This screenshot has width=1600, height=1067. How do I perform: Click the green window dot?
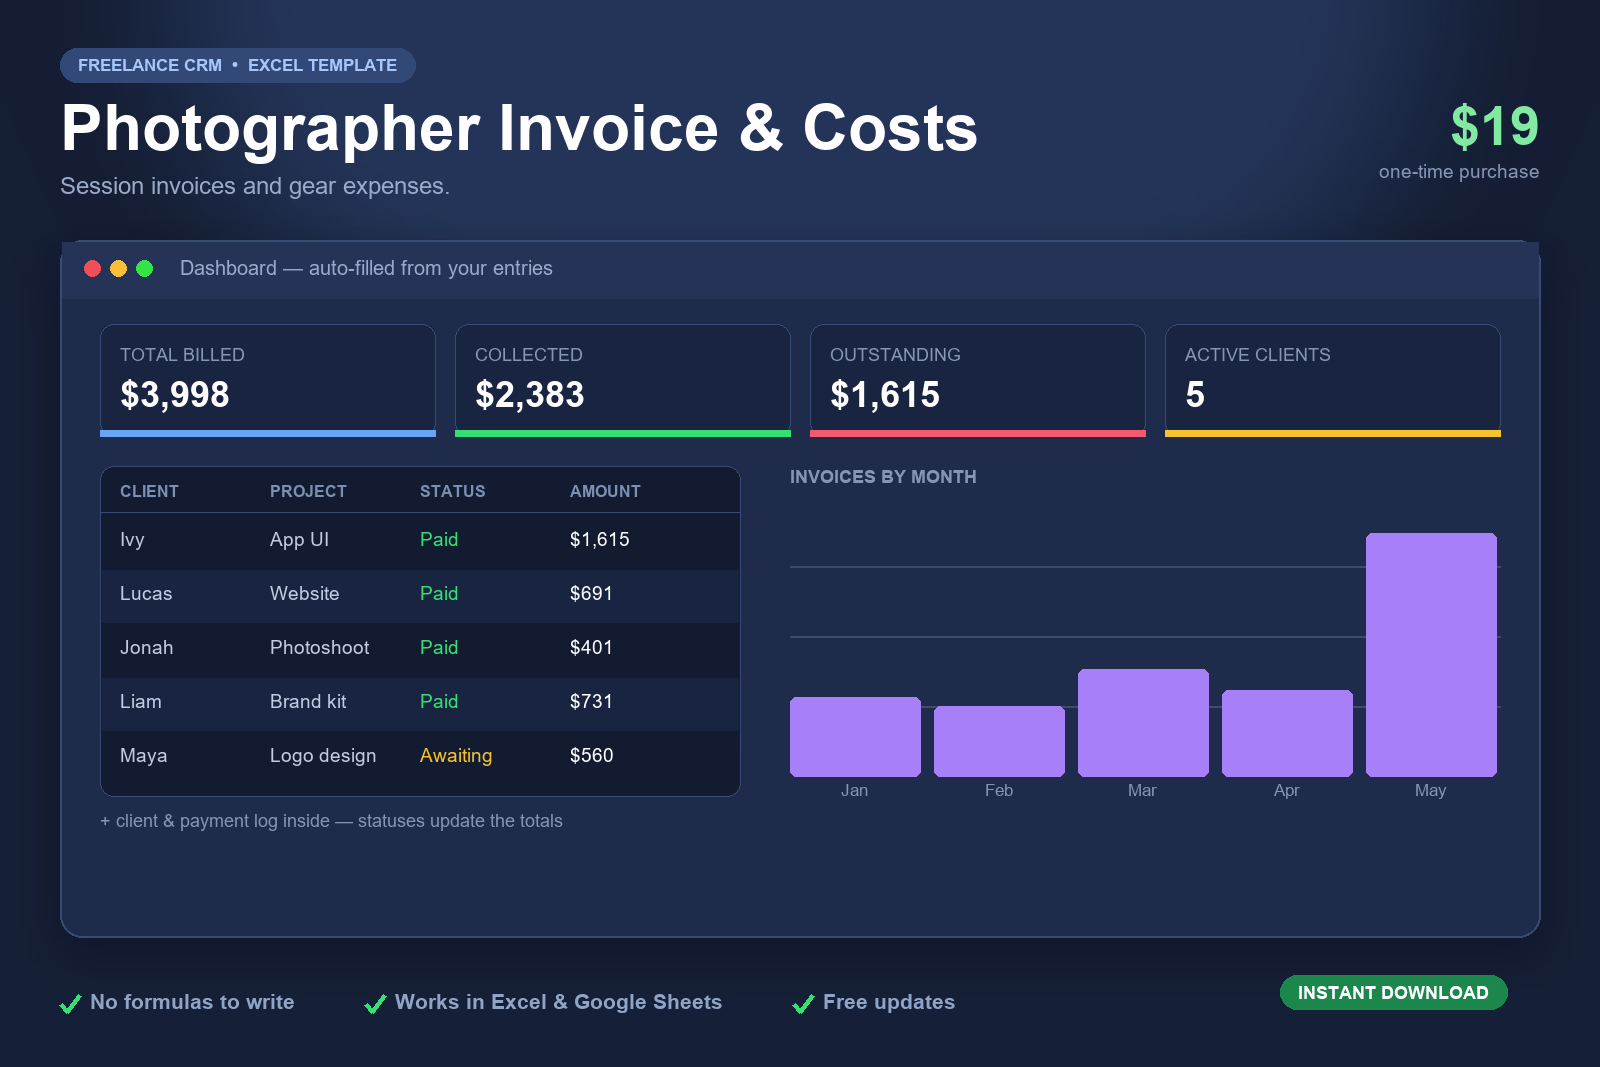(144, 268)
